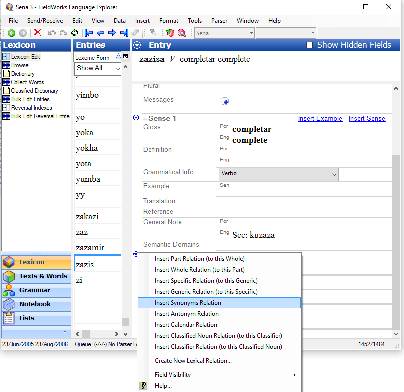
Task: Select Reversal Indexes view
Action: coord(32,108)
